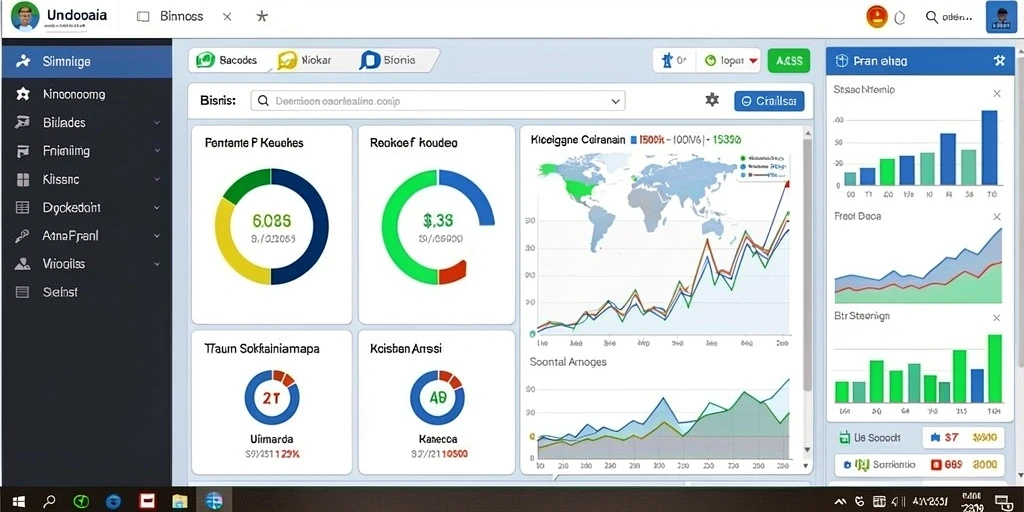
Task: Click the gear settings icon beside search
Action: (712, 100)
